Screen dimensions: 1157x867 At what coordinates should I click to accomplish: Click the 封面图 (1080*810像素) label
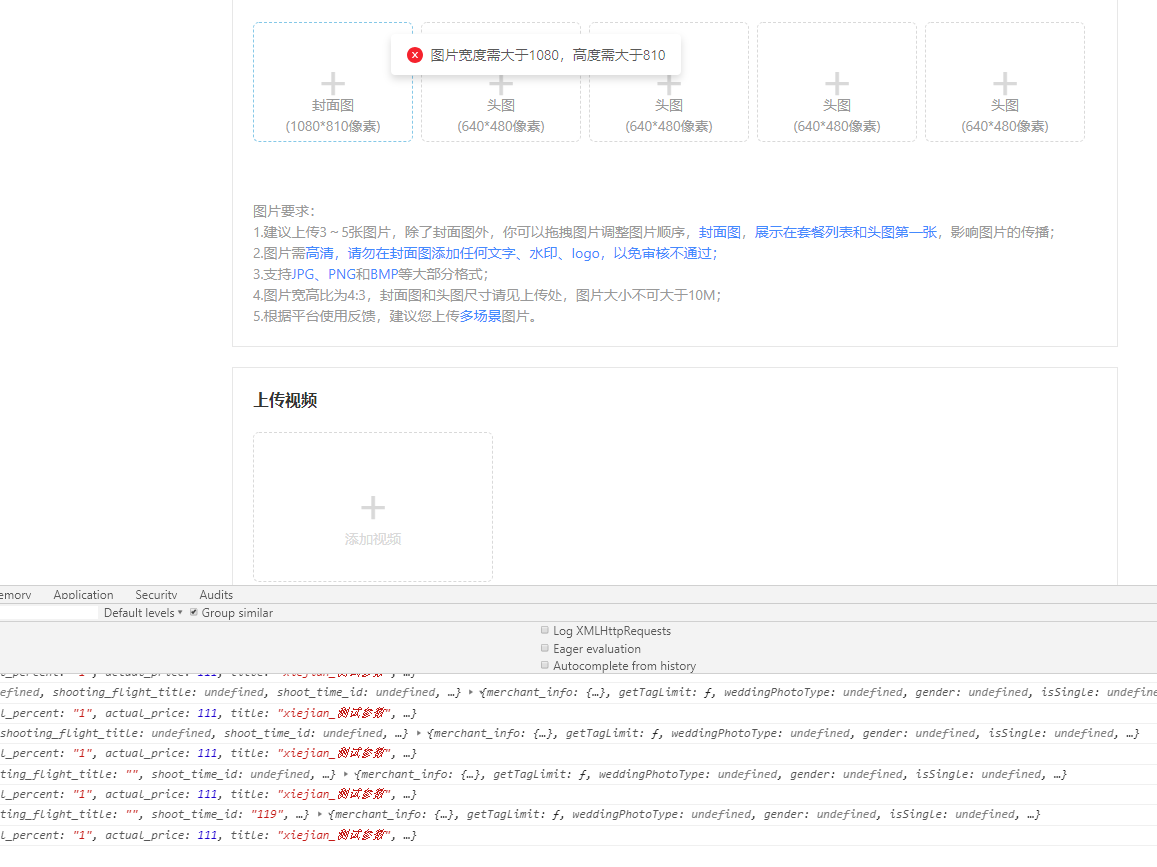point(333,115)
